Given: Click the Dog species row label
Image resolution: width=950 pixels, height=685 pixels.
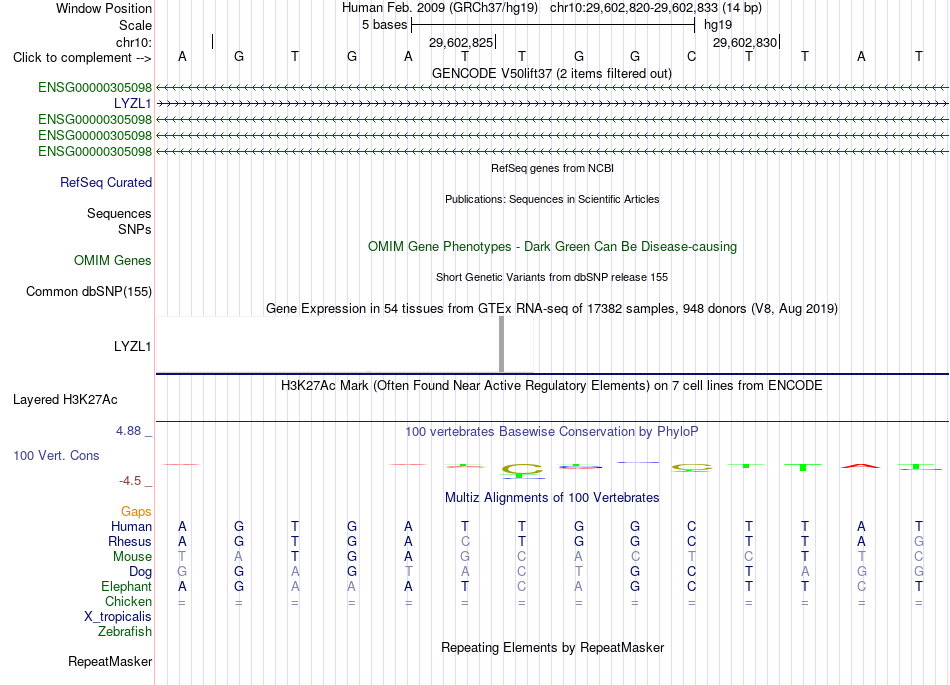Looking at the screenshot, I should click(141, 572).
